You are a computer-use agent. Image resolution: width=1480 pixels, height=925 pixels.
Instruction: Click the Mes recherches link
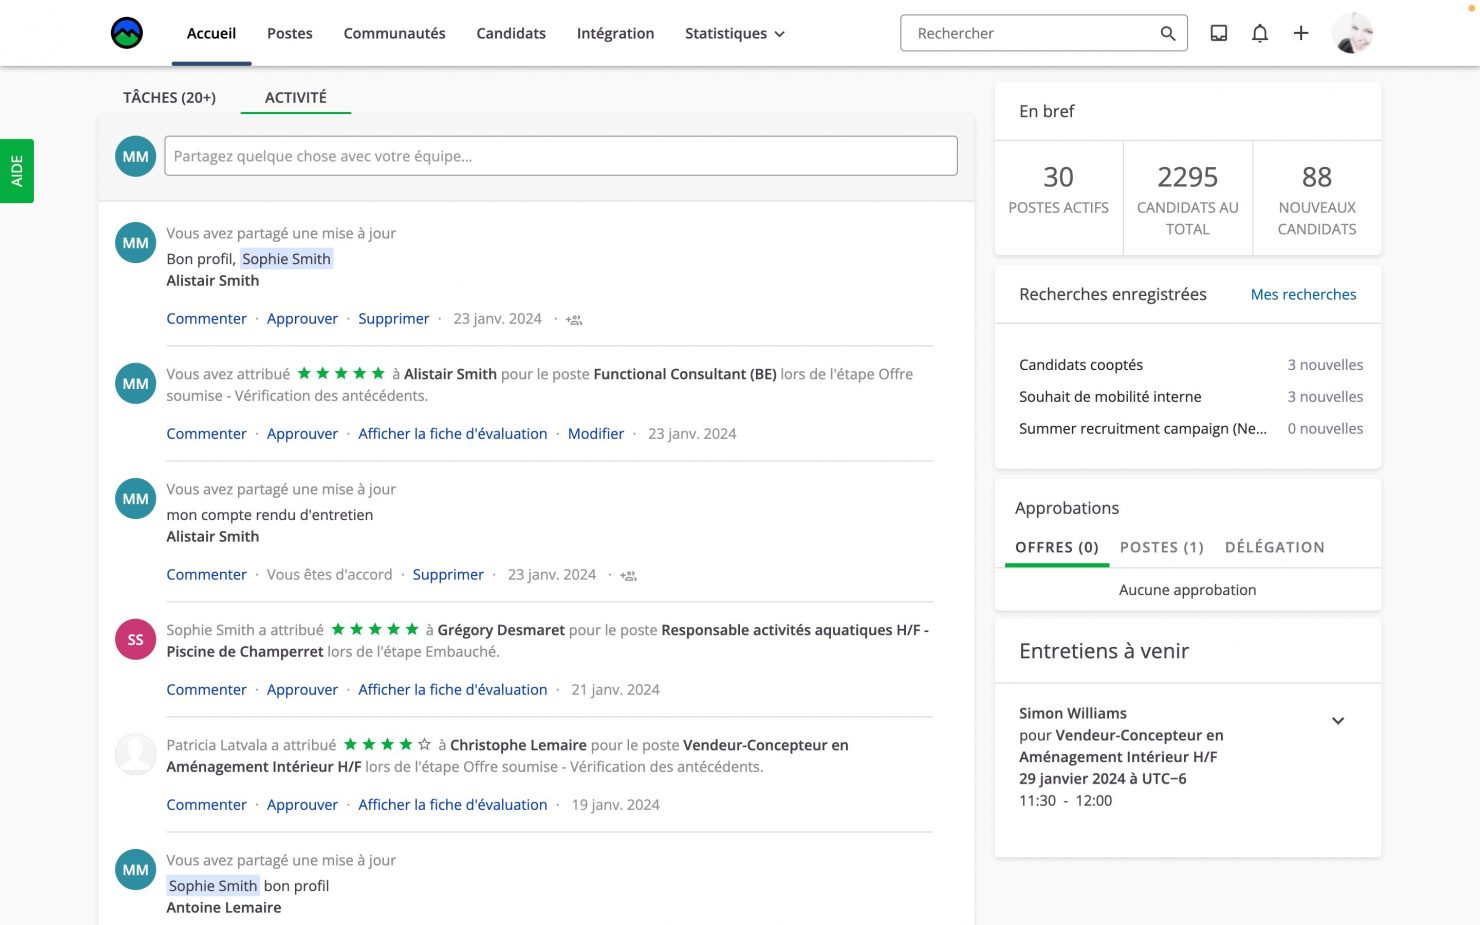1303,294
